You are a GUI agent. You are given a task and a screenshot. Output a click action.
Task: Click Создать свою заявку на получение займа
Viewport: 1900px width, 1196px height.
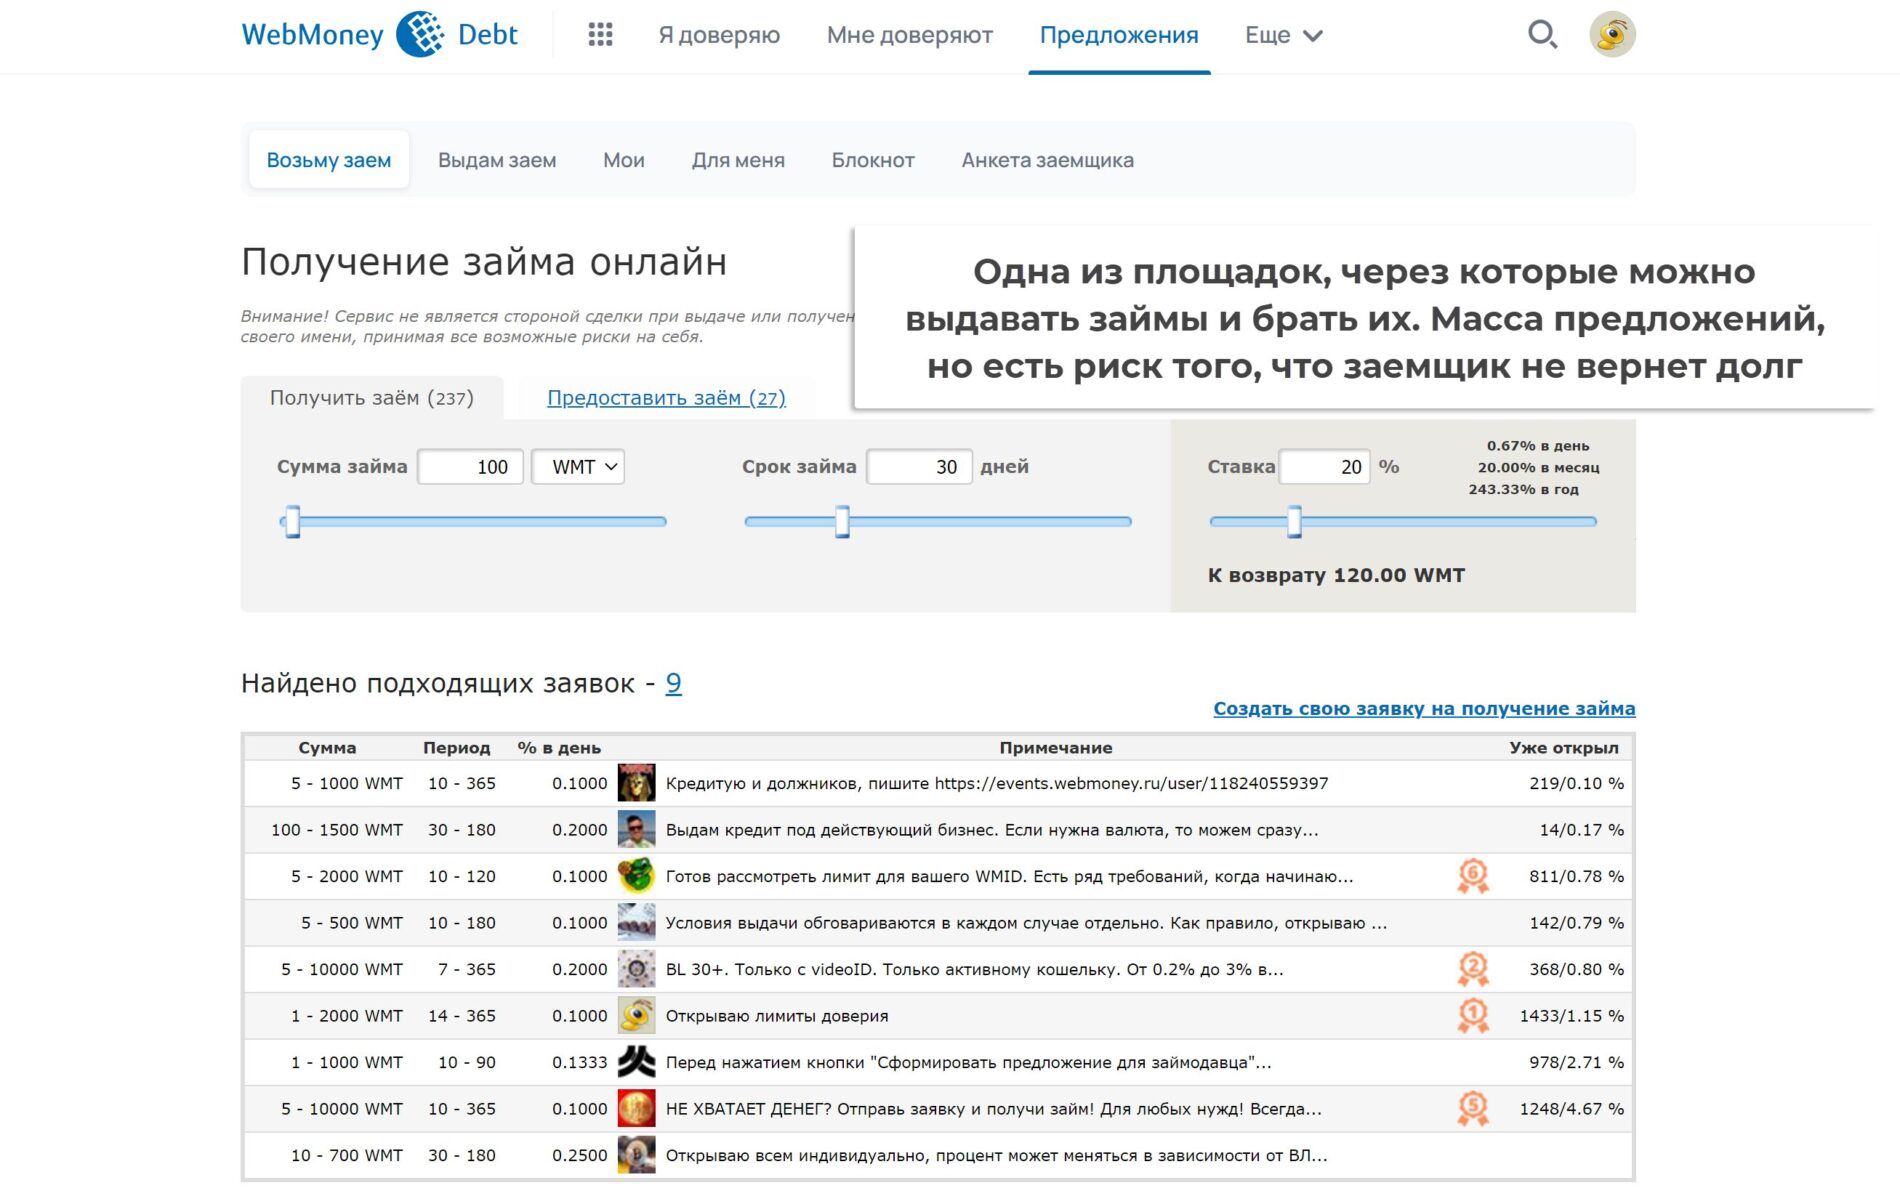tap(1424, 708)
